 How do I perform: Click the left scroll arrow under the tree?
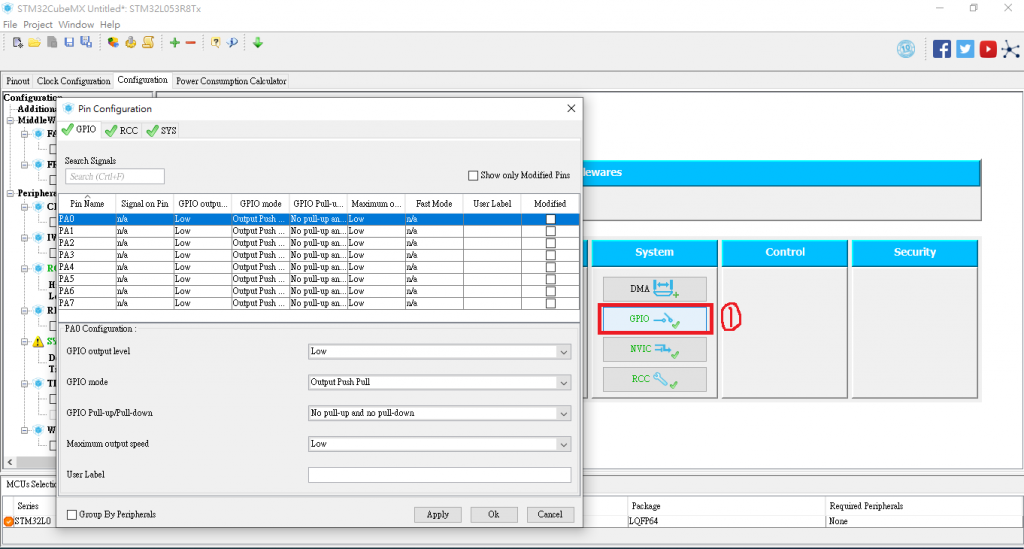(10, 462)
